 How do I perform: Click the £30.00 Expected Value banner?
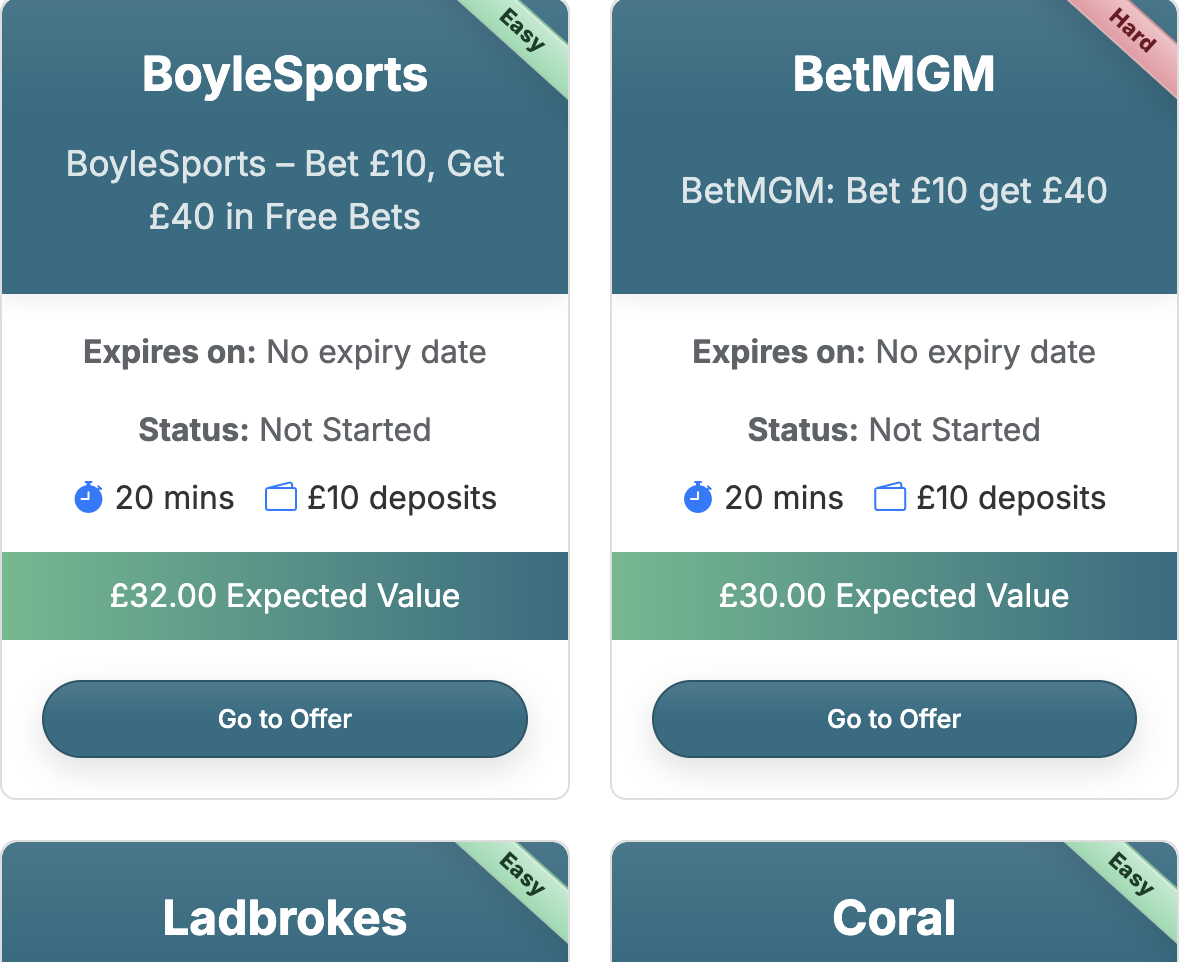point(894,596)
